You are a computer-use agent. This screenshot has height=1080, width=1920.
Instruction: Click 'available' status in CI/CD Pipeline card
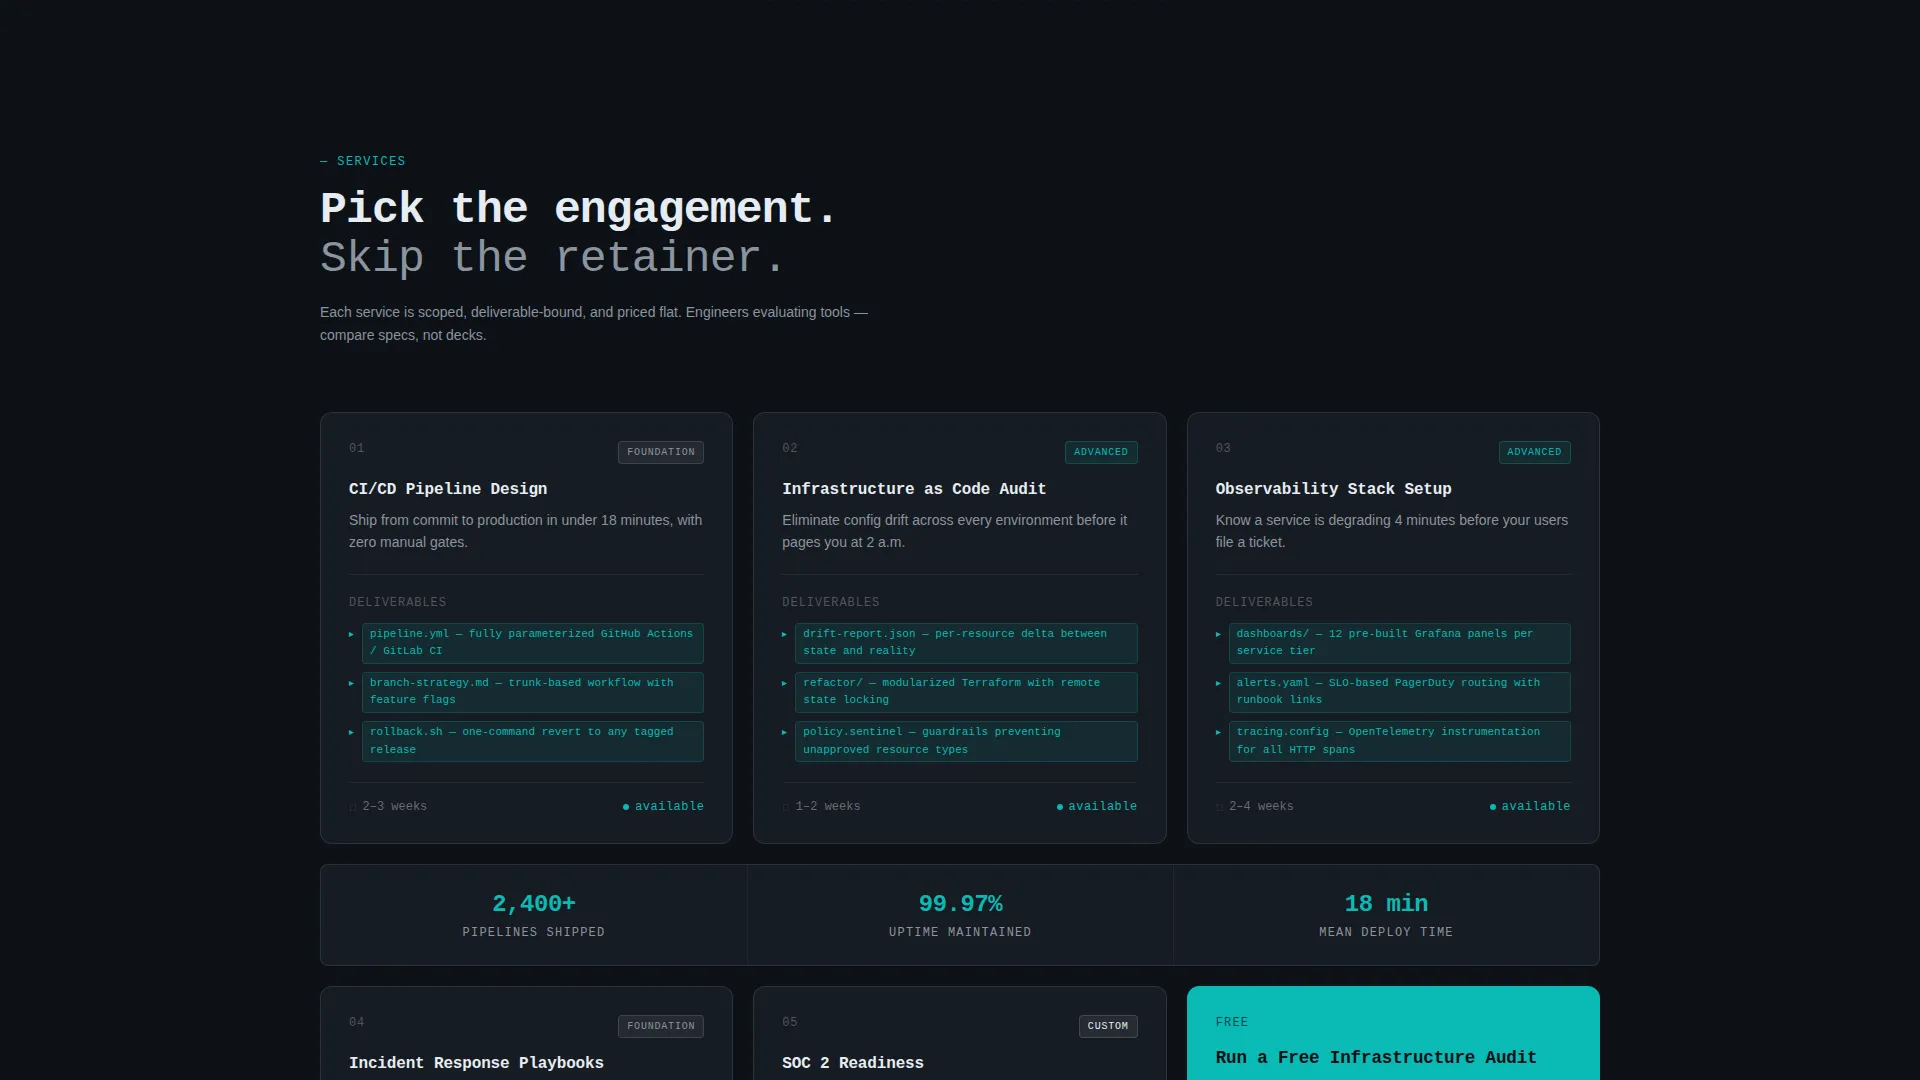click(669, 807)
